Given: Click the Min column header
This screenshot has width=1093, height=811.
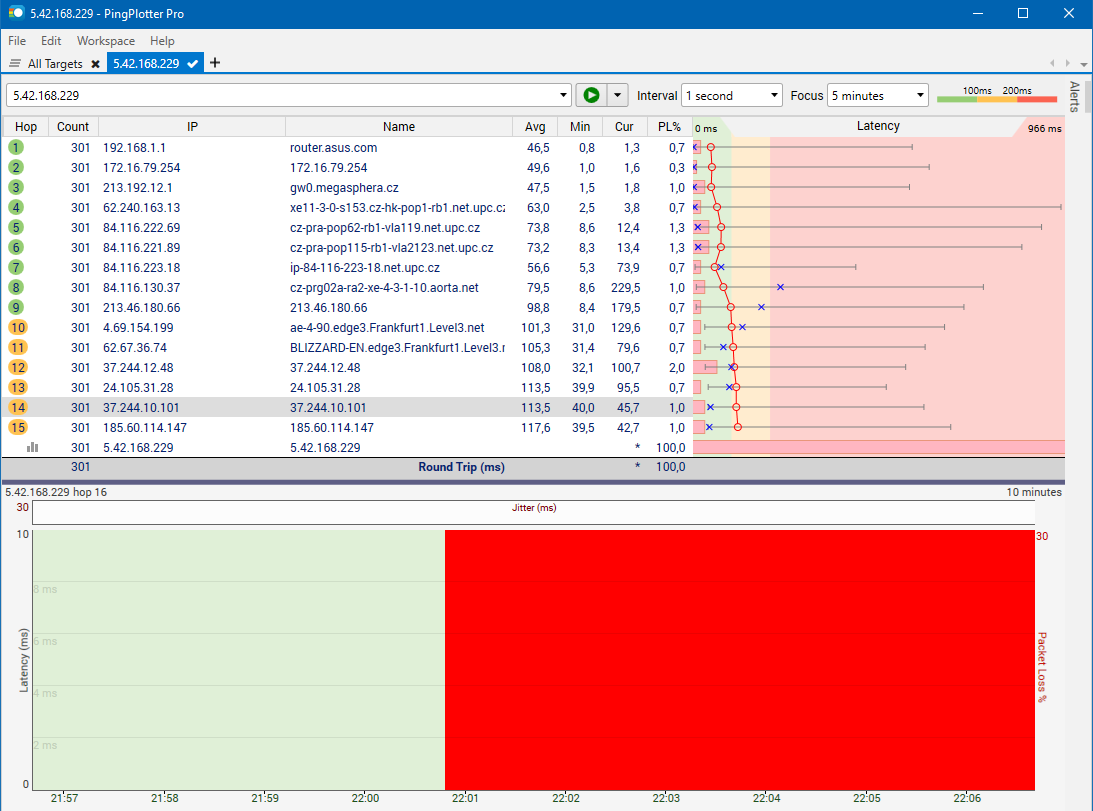Looking at the screenshot, I should [580, 126].
